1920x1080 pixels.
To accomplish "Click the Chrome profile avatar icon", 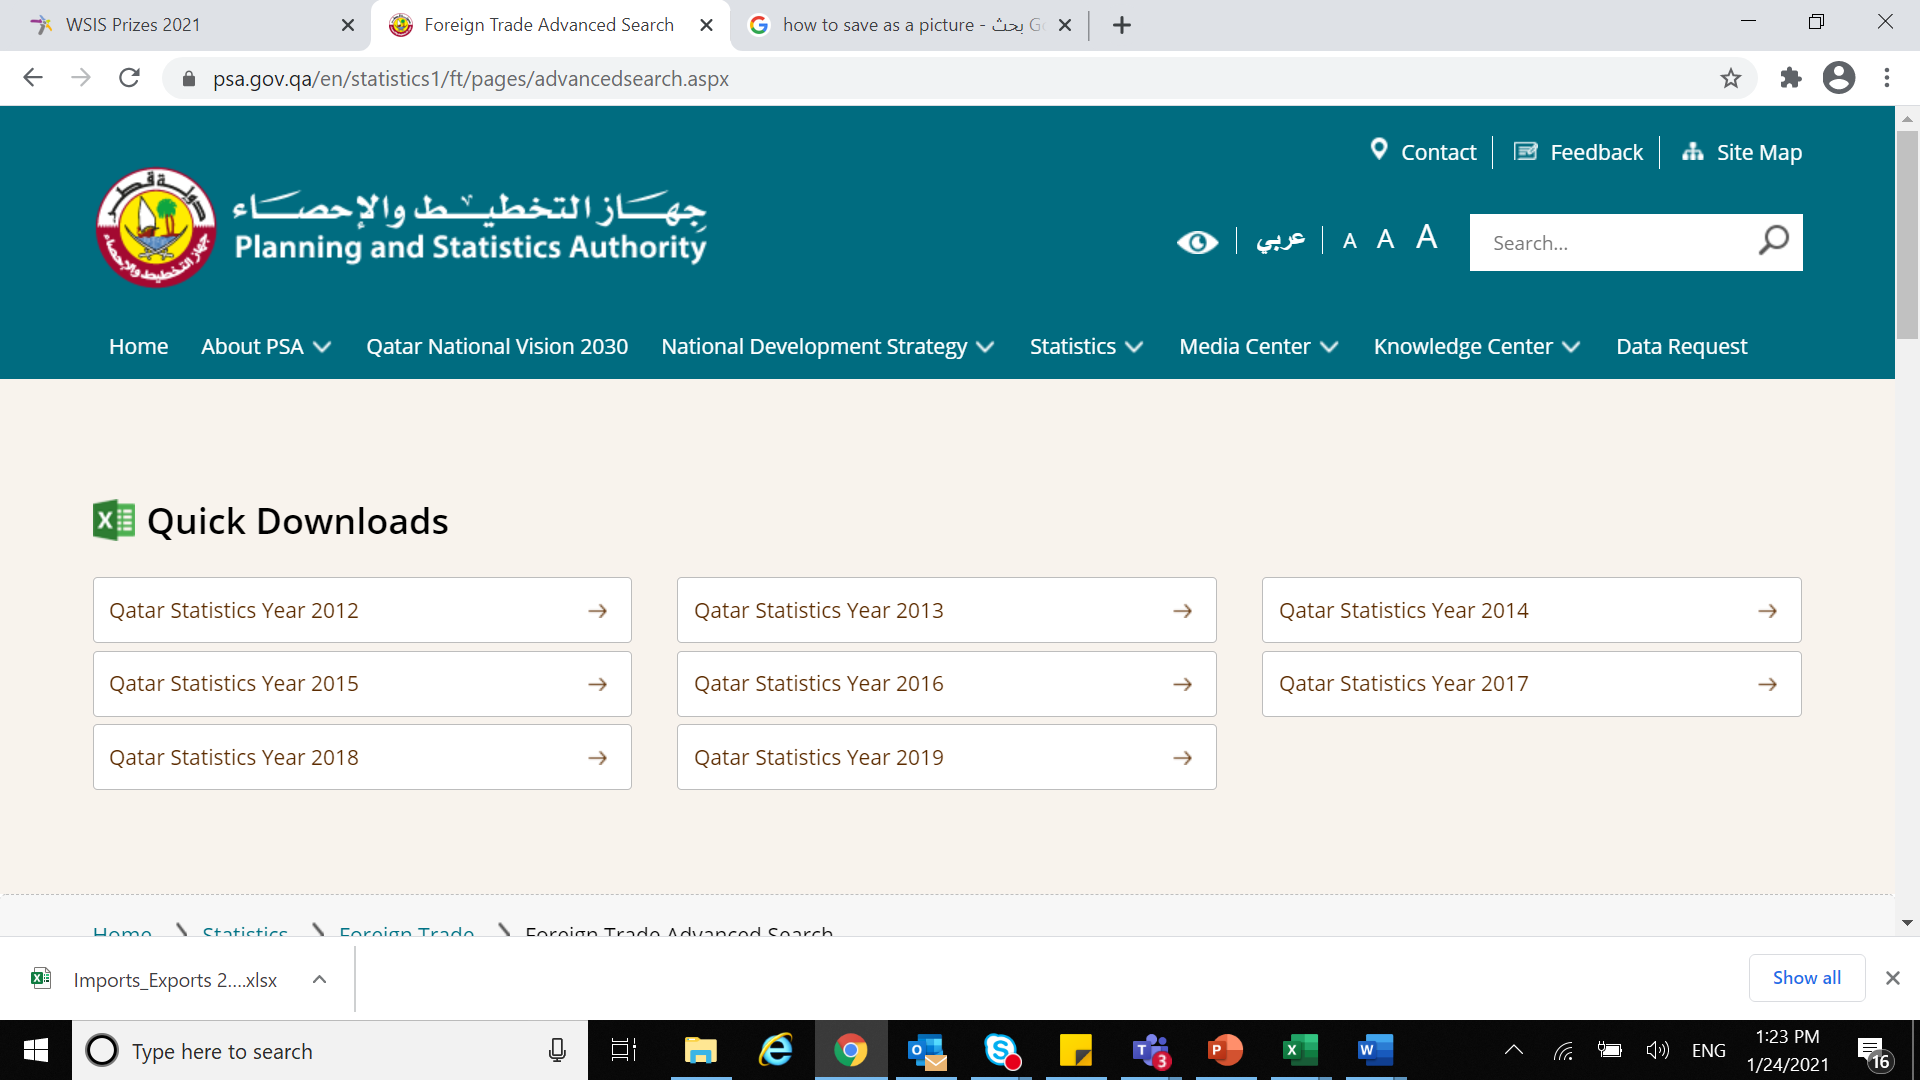I will [1838, 78].
